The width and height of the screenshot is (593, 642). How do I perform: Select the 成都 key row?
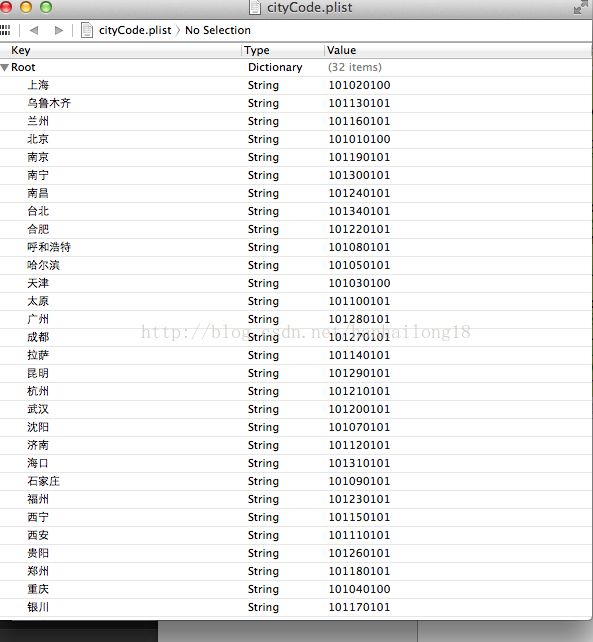click(38, 337)
